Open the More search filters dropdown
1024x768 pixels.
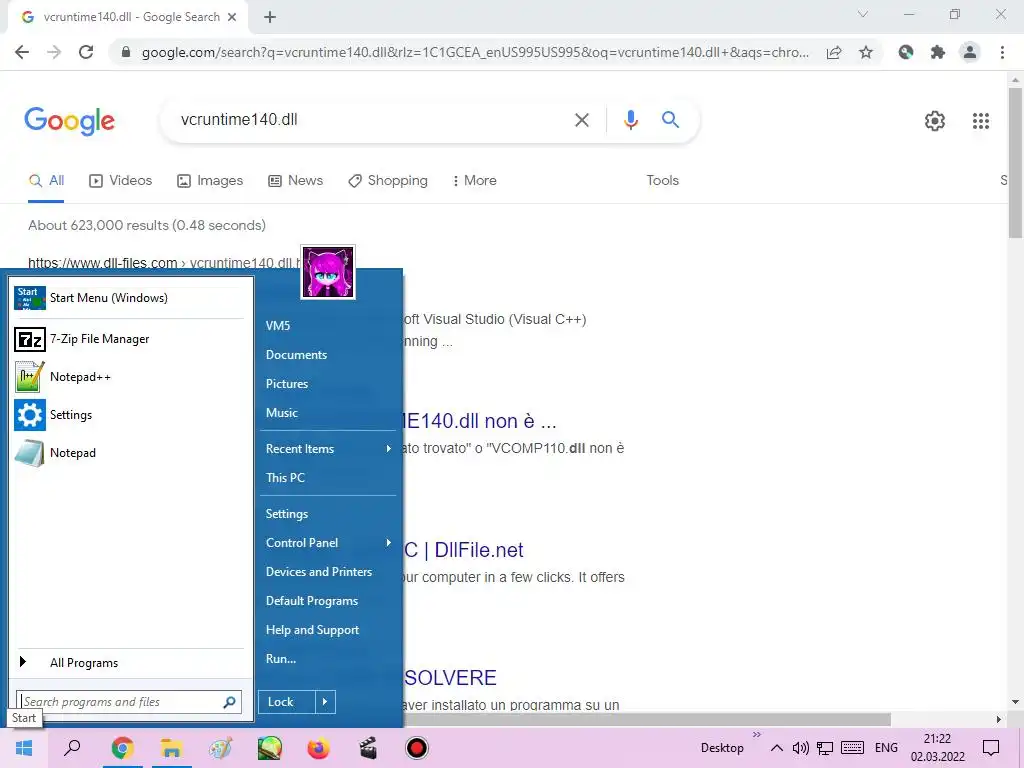tap(475, 181)
